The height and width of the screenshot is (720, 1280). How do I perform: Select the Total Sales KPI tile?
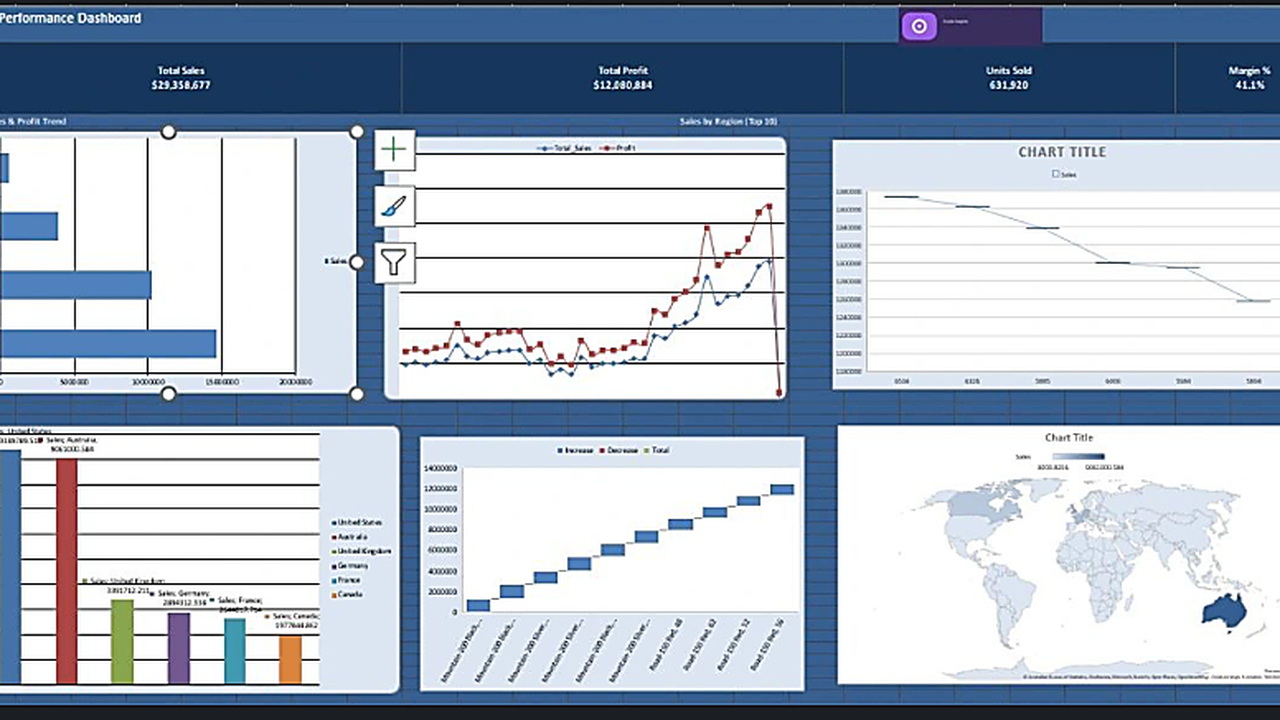(x=181, y=78)
